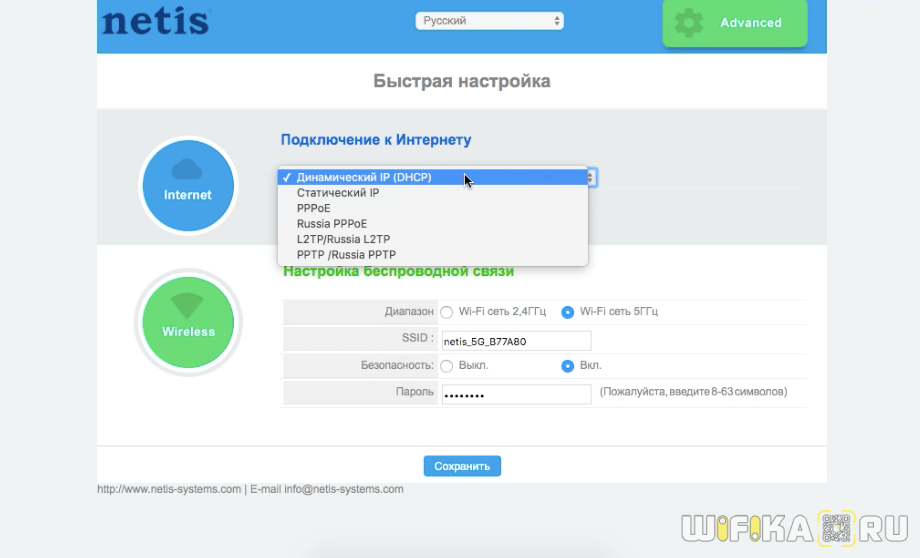
Task: Select Wi-Fi сеть 5ГГц radio button
Action: (568, 312)
